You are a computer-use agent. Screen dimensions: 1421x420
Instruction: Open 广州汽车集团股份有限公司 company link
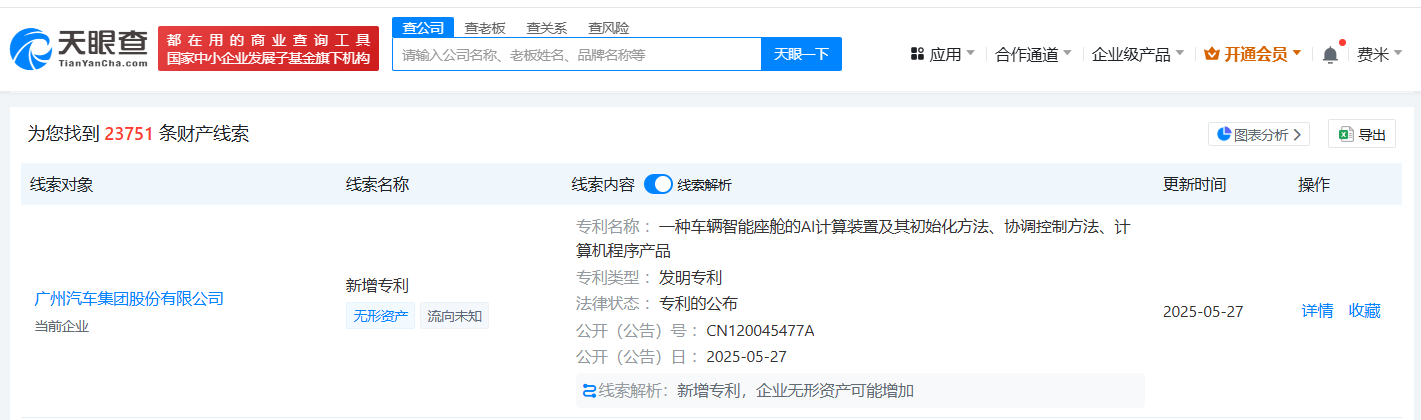pyautogui.click(x=129, y=298)
